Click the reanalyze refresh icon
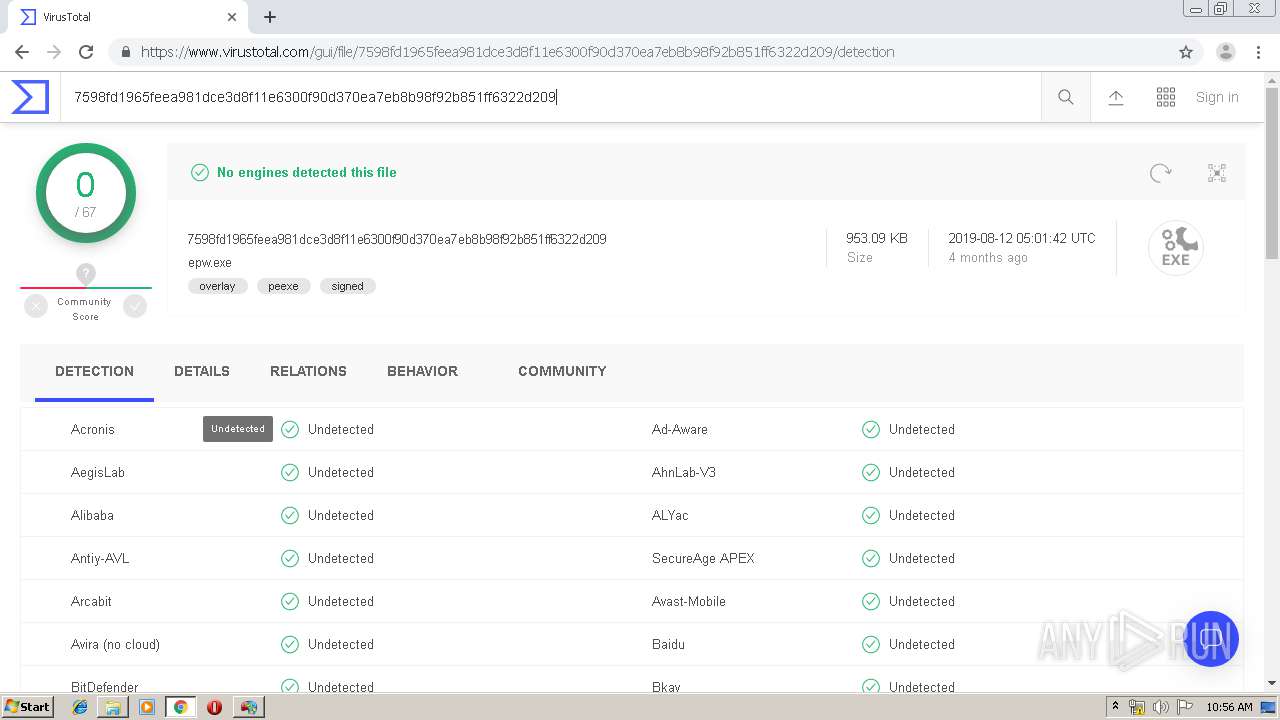This screenshot has width=1280, height=720. (x=1160, y=173)
